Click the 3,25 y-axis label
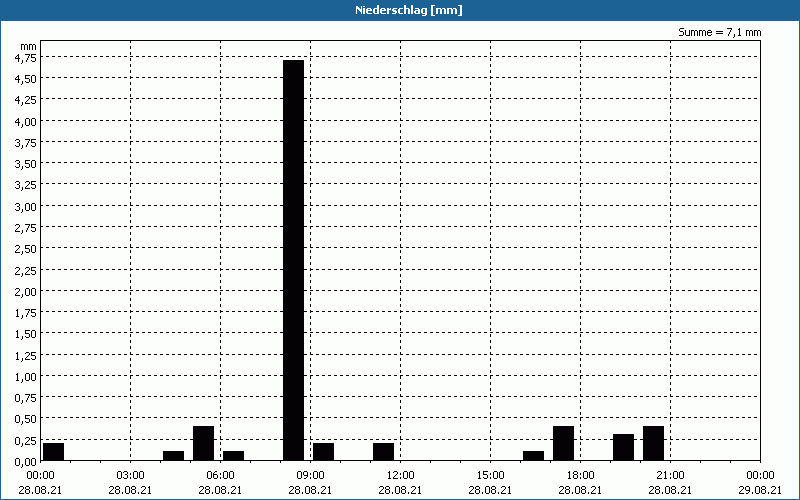Screen dimensions: 800x500 click(x=26, y=185)
